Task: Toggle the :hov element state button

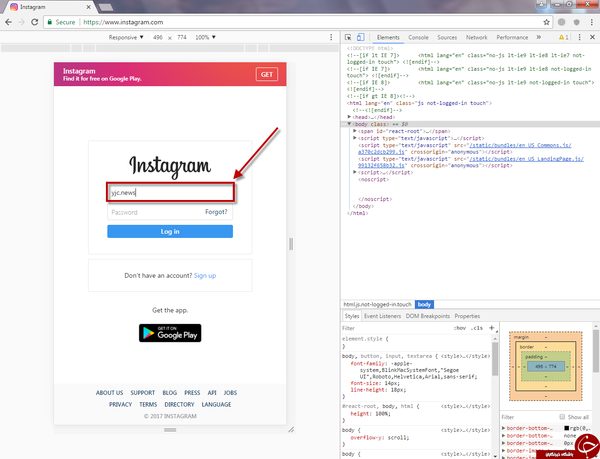Action: [460, 328]
